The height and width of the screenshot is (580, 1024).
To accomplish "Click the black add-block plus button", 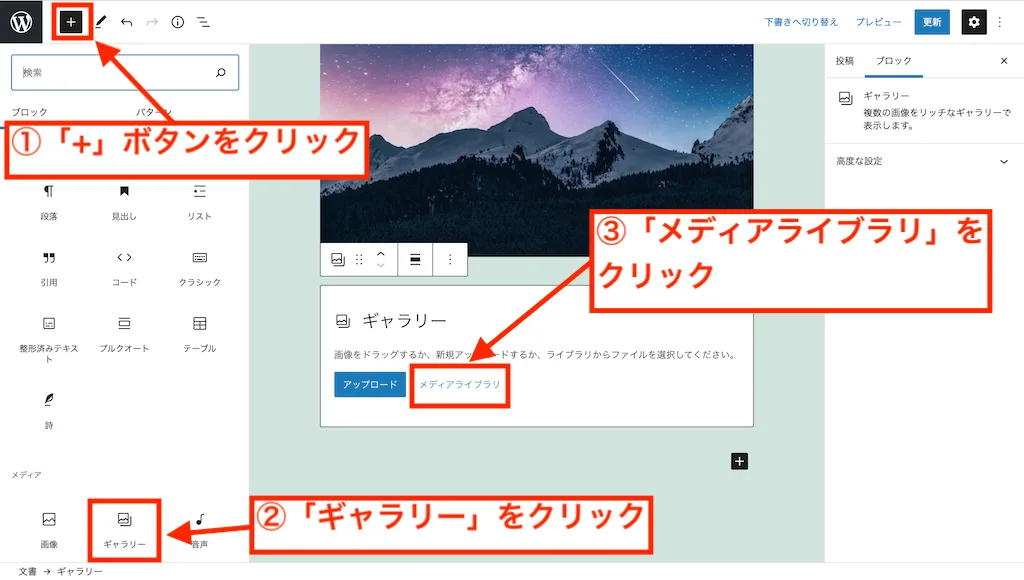I will [x=739, y=461].
